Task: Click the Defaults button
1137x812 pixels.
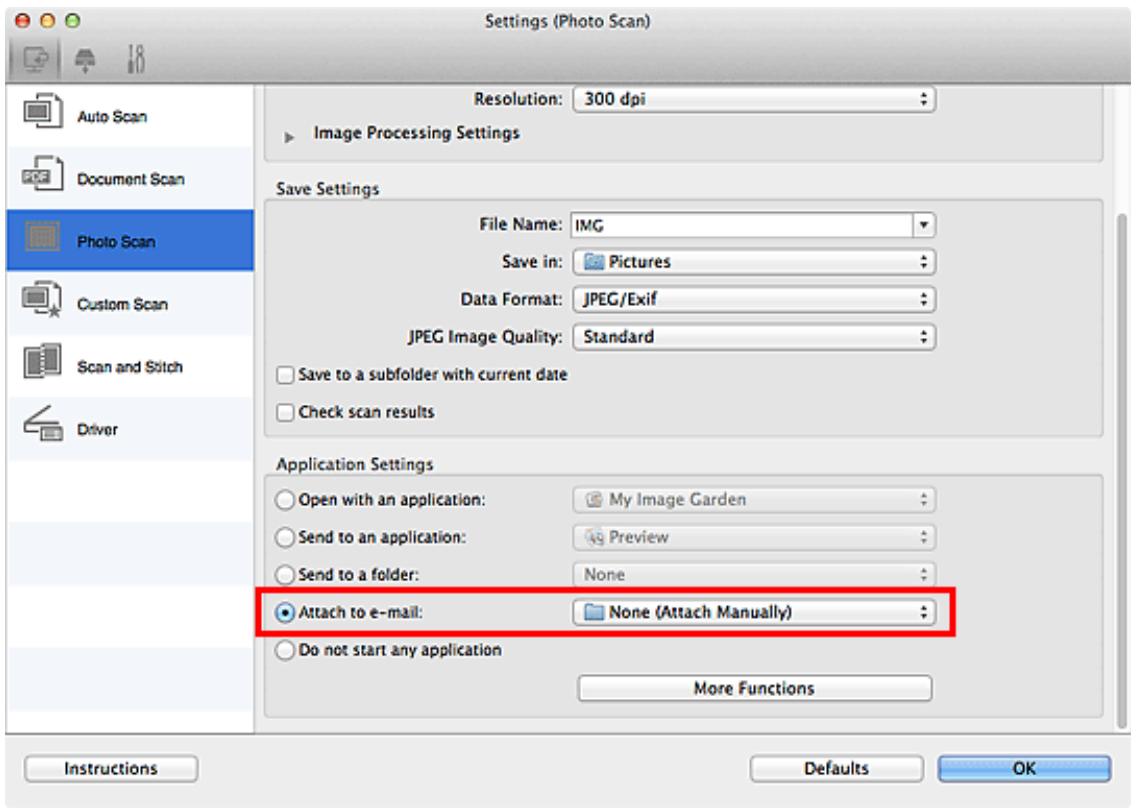Action: pos(836,768)
